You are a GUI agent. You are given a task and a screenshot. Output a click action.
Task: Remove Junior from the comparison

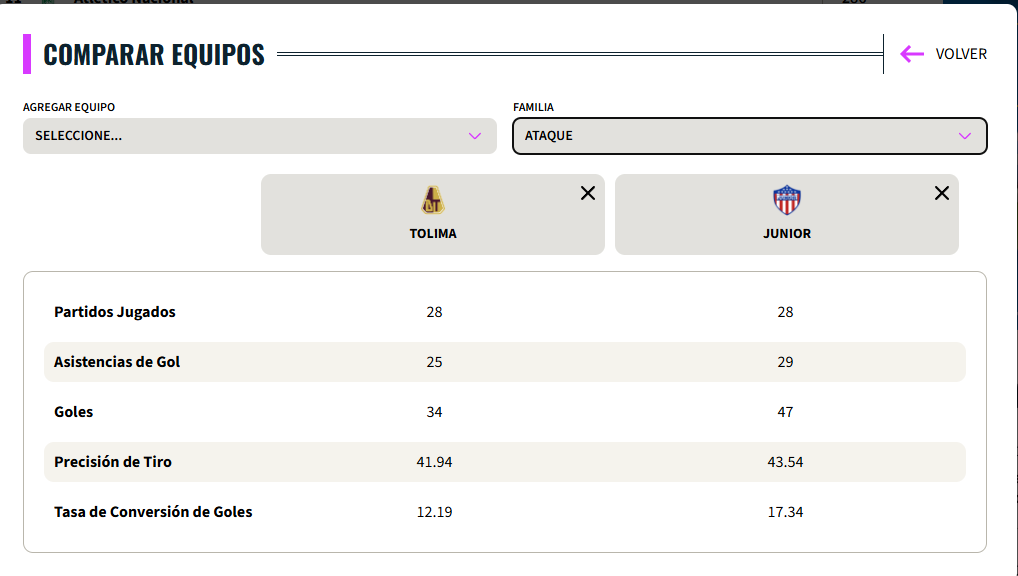pos(942,193)
